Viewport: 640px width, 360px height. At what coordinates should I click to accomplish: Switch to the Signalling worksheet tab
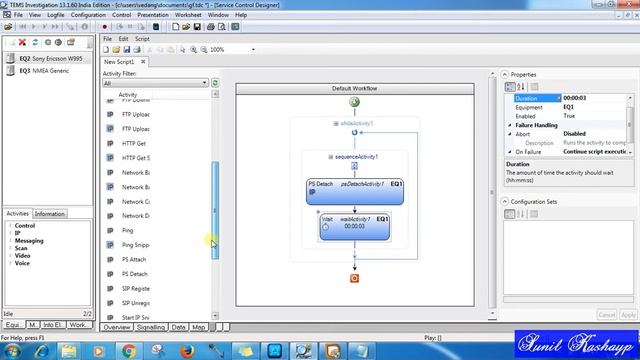point(151,327)
